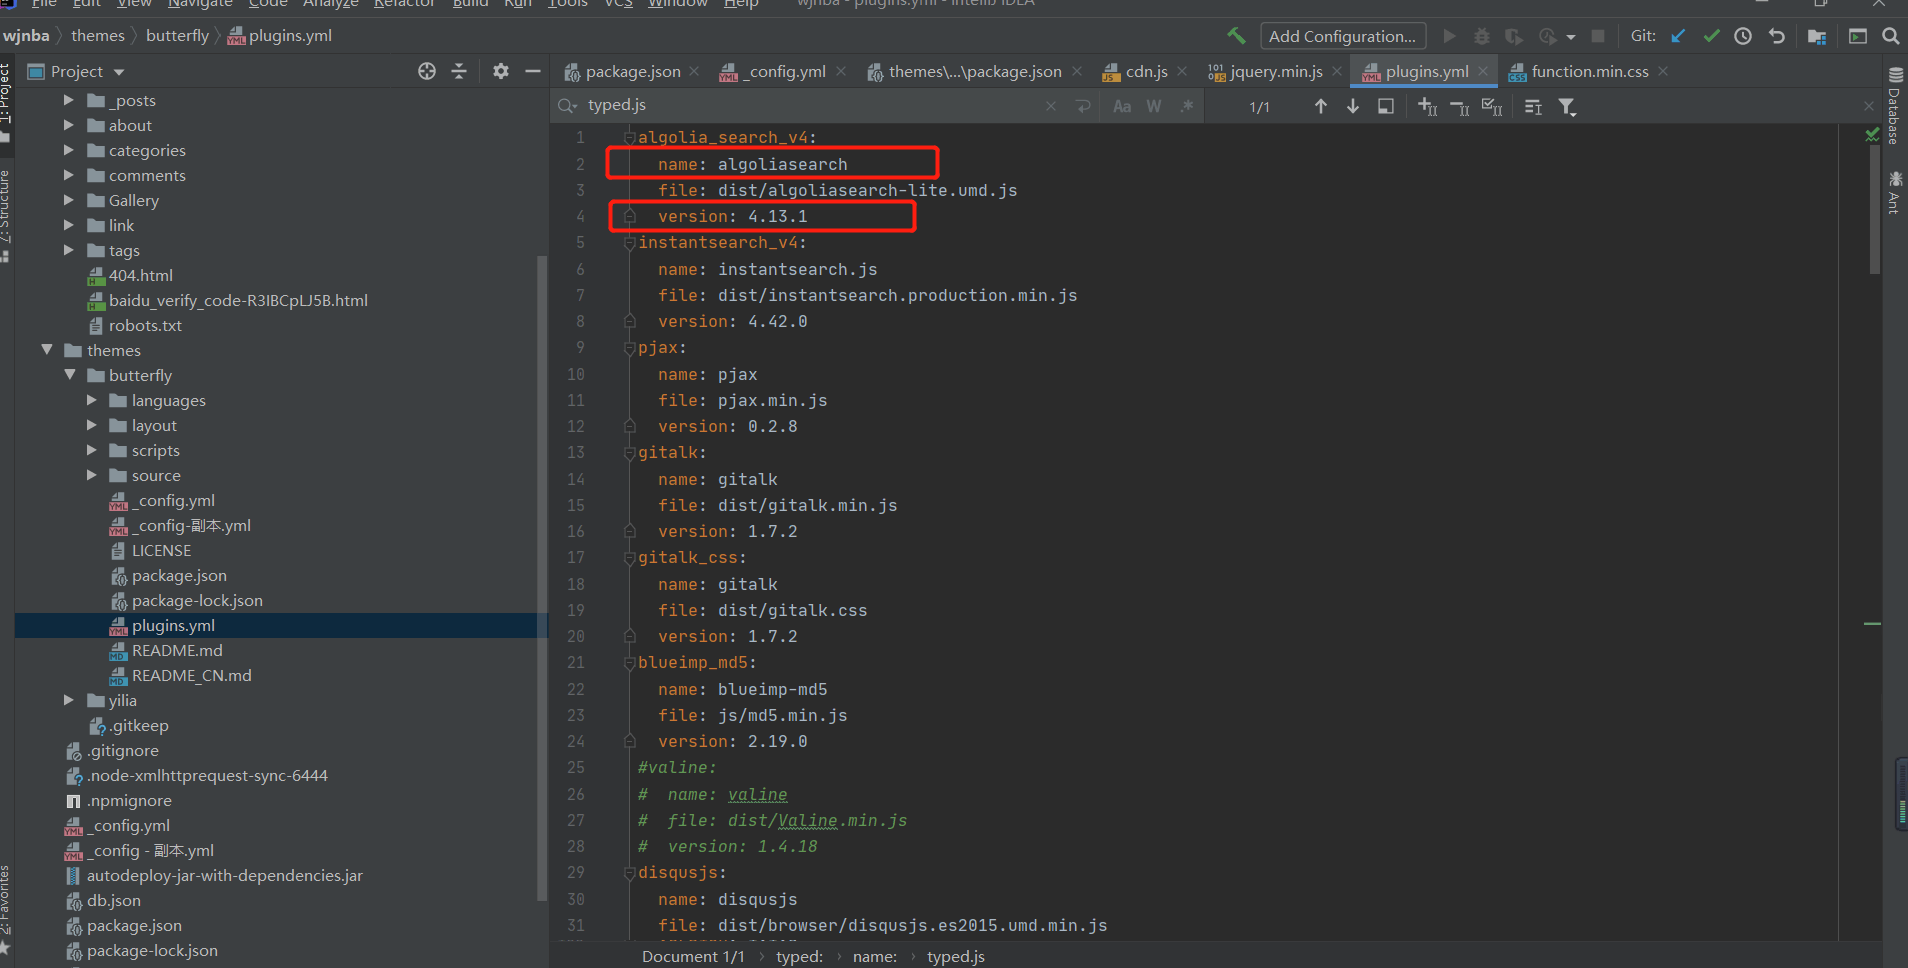This screenshot has height=968, width=1908.
Task: Switch to function.min.css tab
Action: 1589,71
